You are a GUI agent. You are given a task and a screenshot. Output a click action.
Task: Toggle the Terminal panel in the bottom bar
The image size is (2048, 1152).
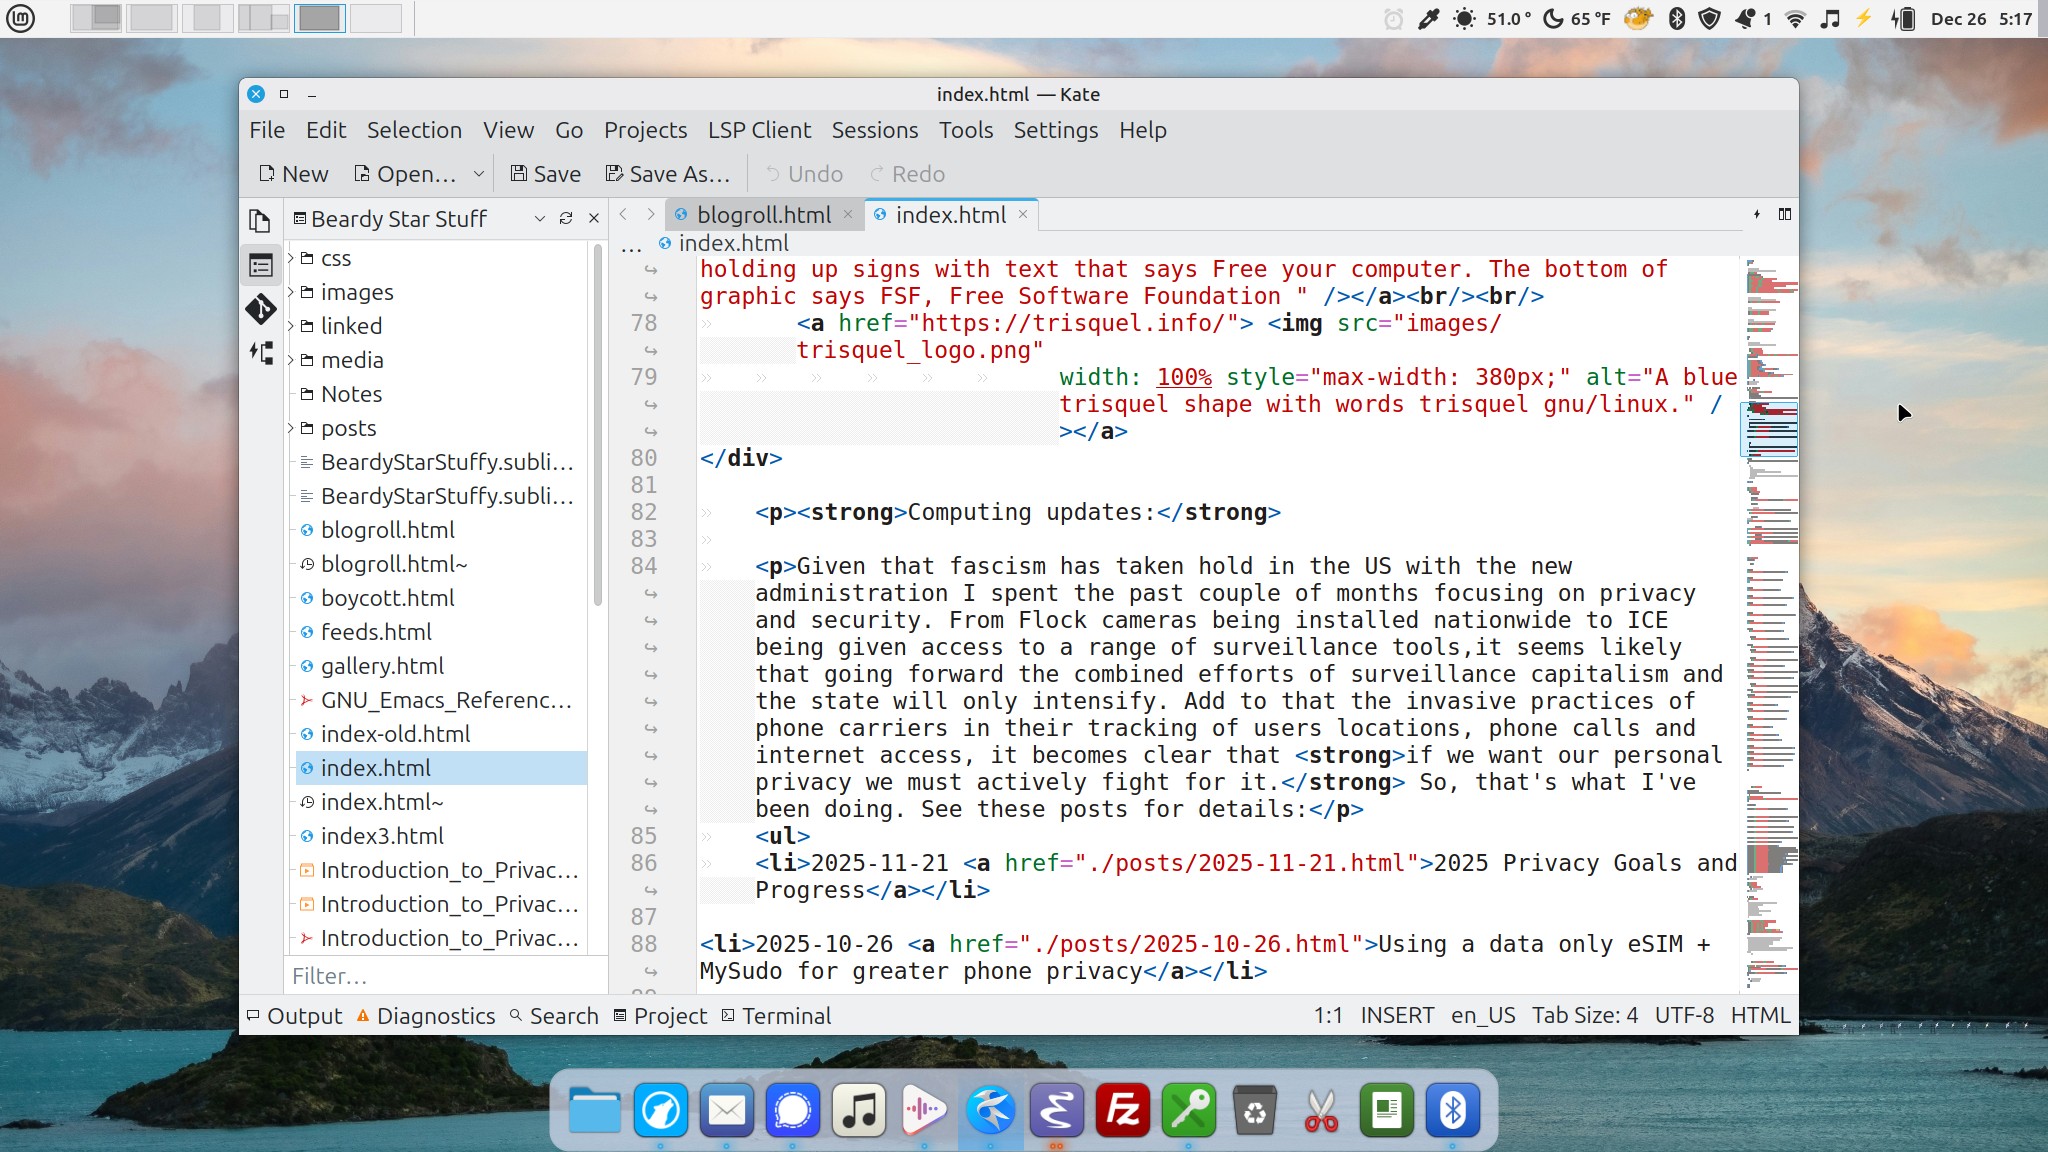[776, 1016]
